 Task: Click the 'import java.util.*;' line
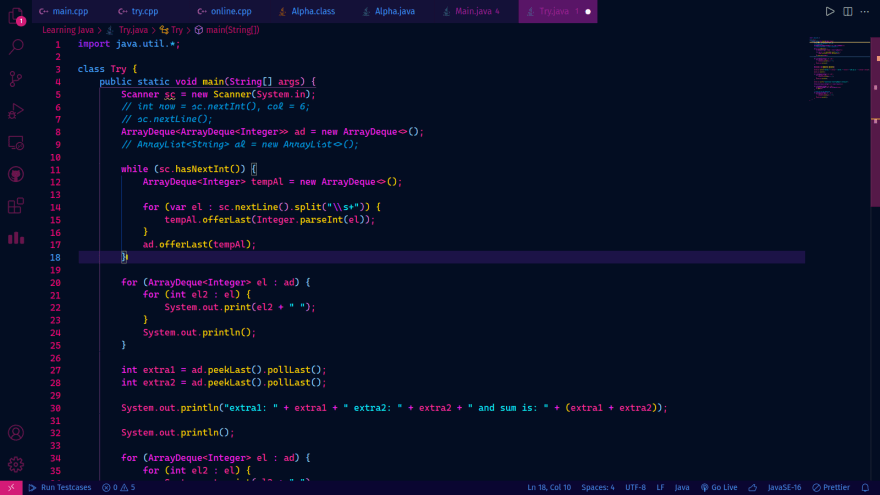tap(129, 44)
